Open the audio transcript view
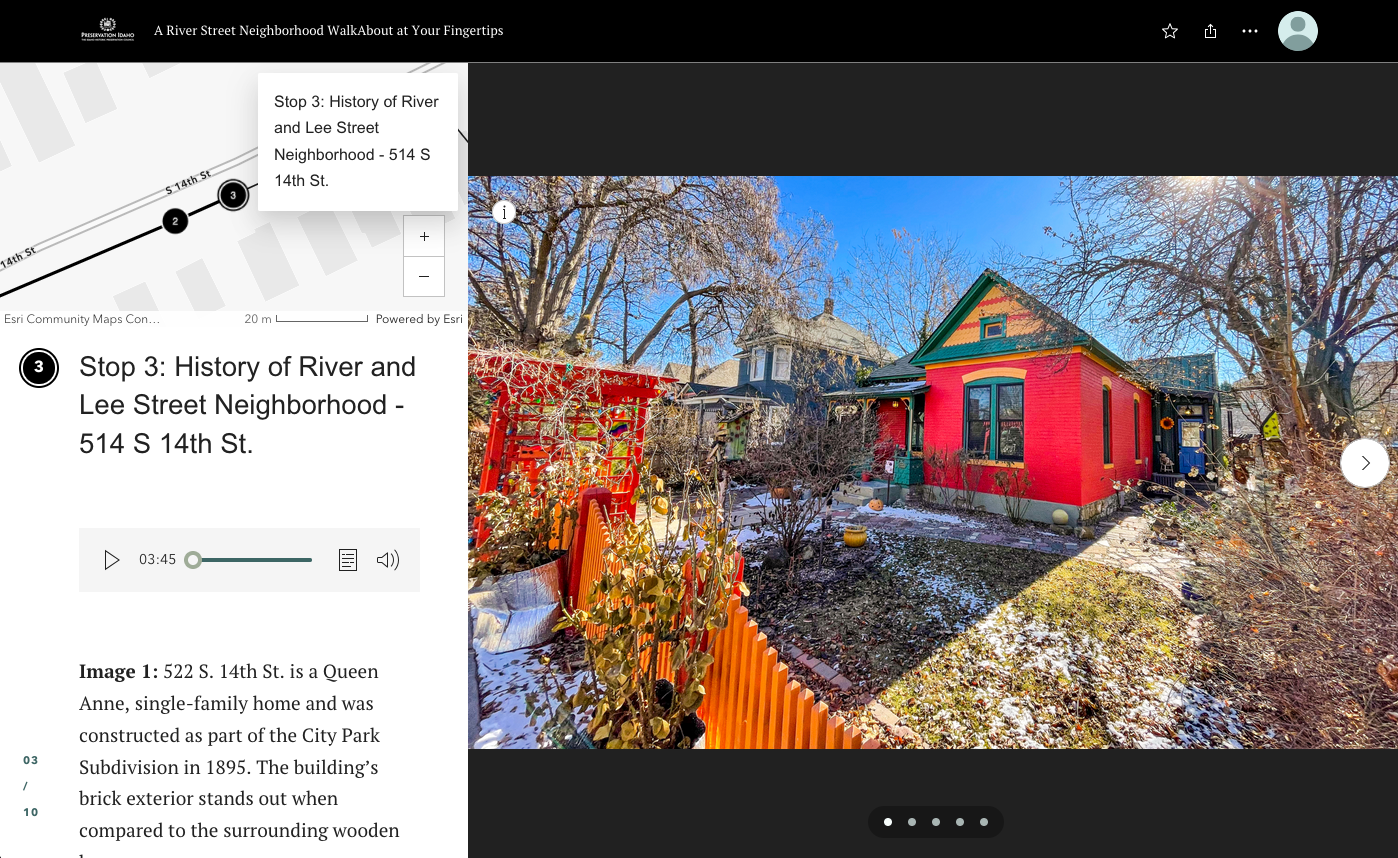Screen dimensions: 1398x858 pyautogui.click(x=348, y=560)
